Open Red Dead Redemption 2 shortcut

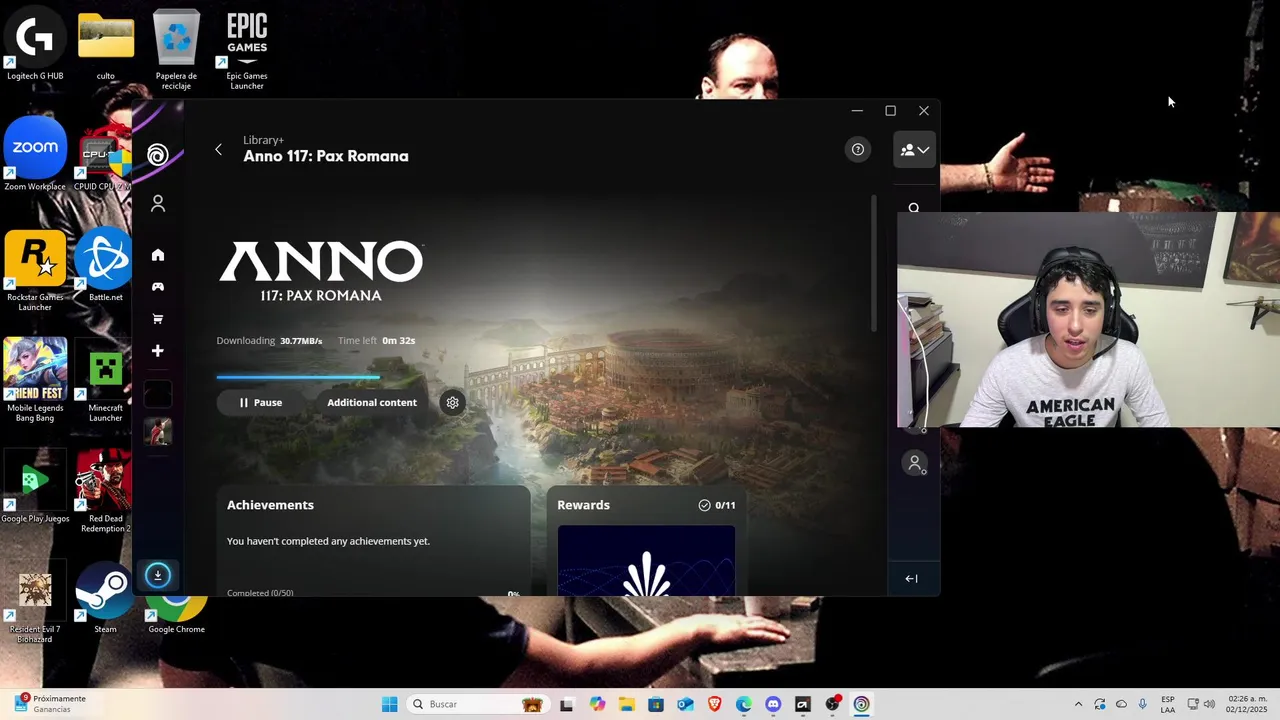(105, 490)
